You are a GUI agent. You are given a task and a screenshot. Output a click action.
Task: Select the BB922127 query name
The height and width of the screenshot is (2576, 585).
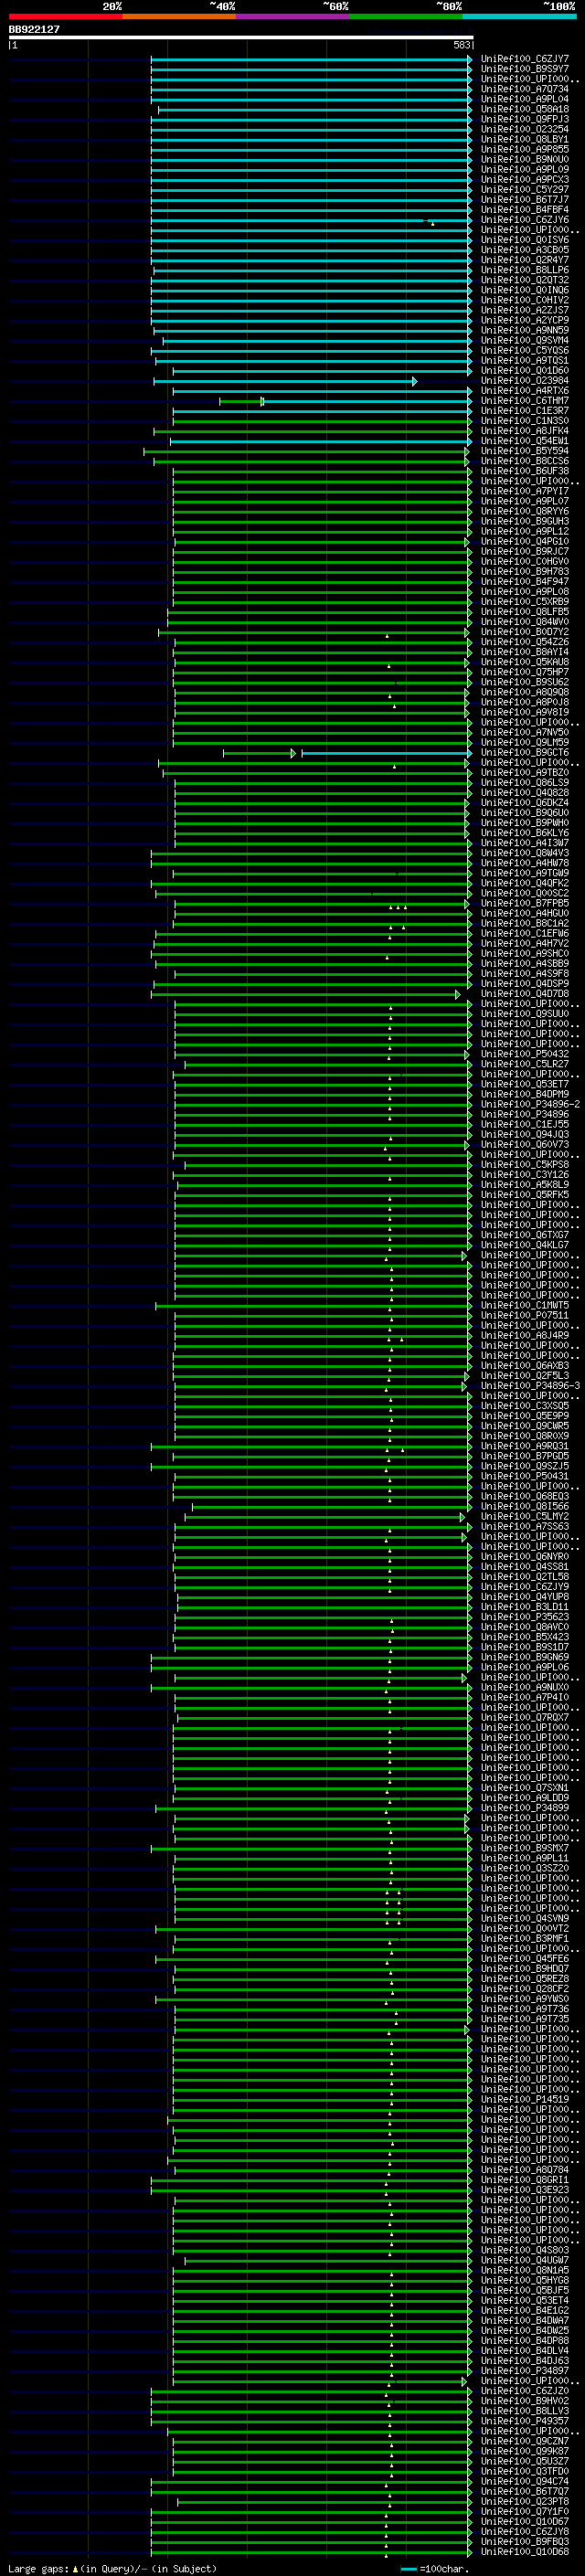tap(34, 30)
